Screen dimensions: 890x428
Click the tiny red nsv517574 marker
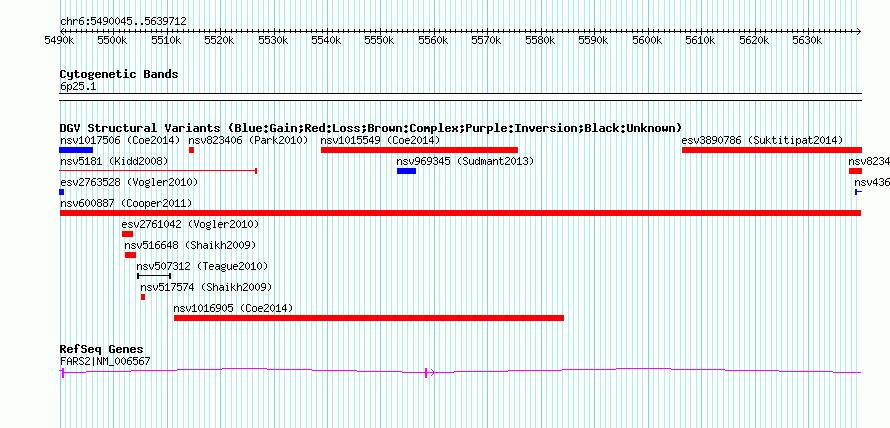(143, 297)
